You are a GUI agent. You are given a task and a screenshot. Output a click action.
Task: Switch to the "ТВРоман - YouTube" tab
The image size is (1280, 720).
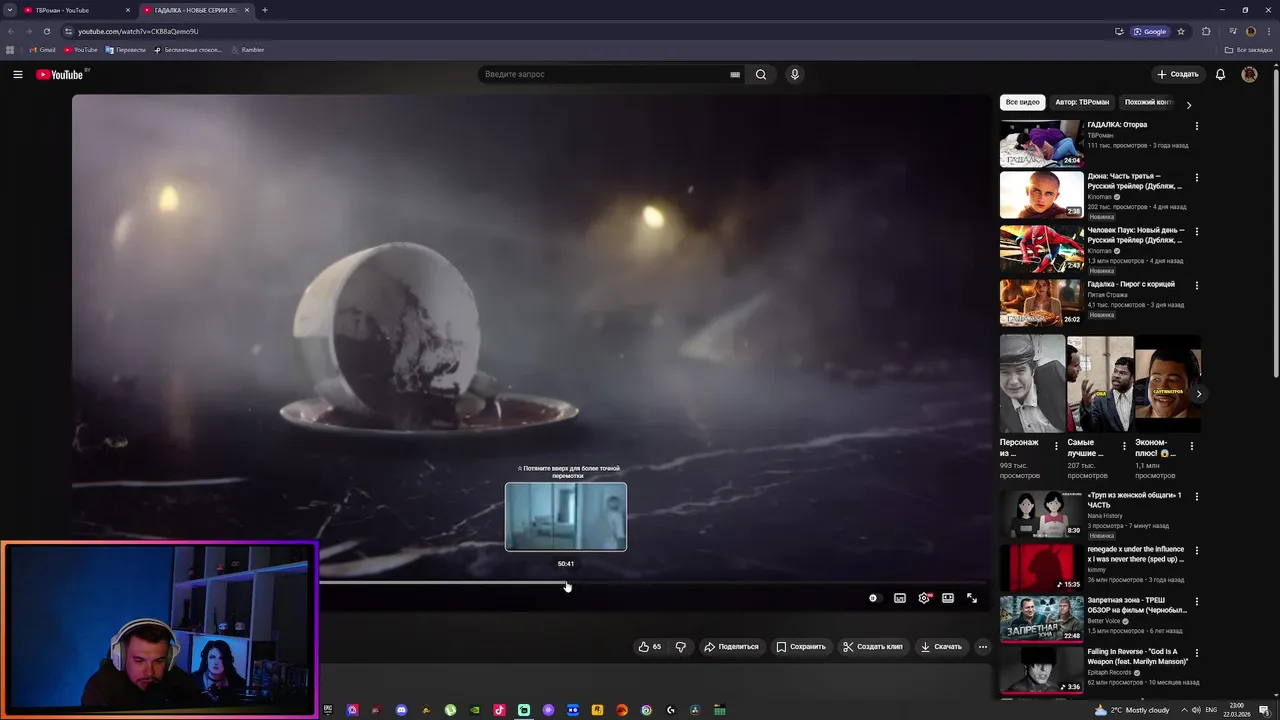pos(78,10)
